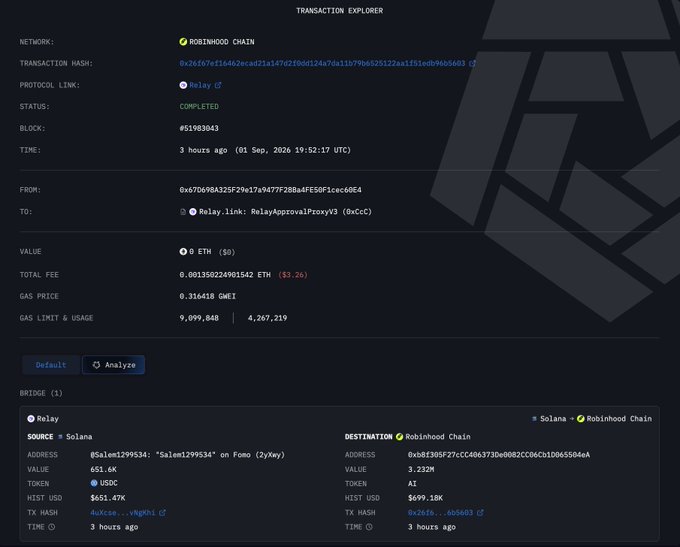The image size is (680, 547).
Task: Click total fee 0.001350224901542 ETH
Action: point(225,275)
